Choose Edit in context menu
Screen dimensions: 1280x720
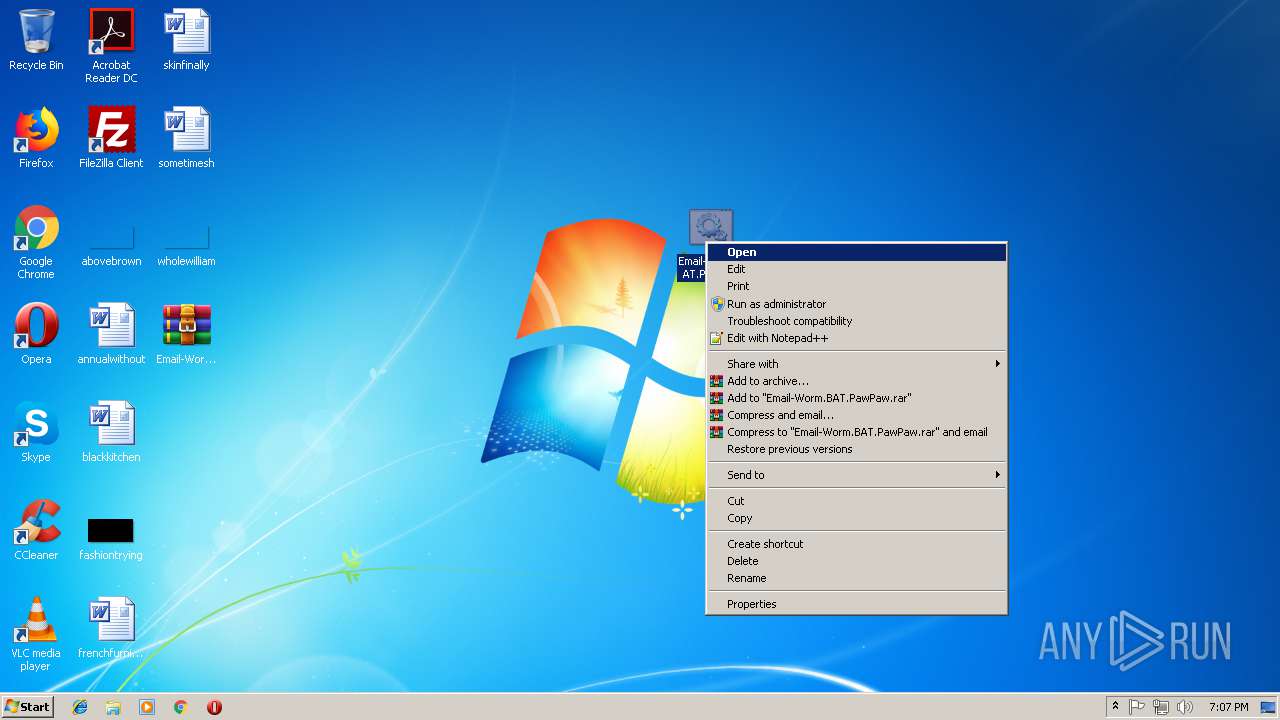857,269
